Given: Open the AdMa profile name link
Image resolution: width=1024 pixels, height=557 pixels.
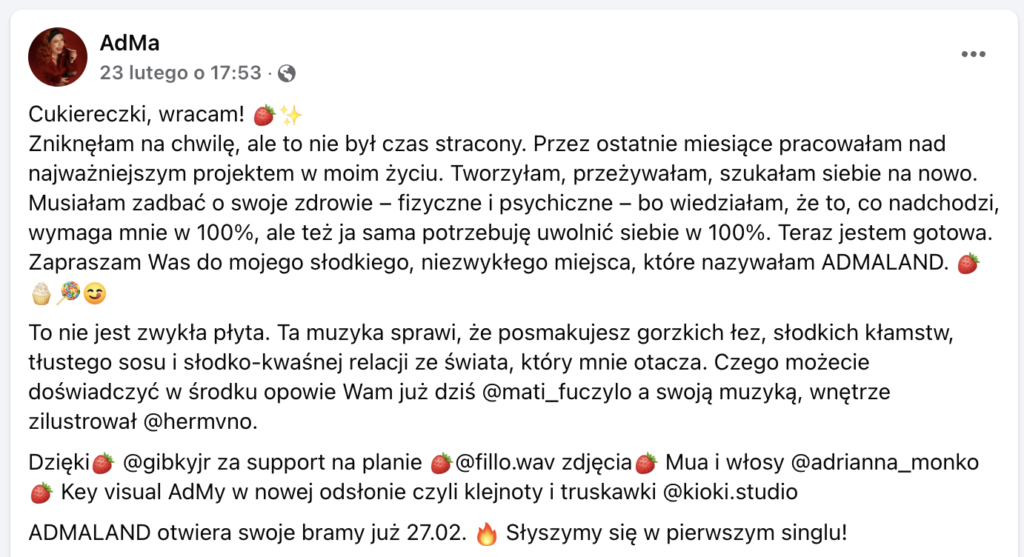Looking at the screenshot, I should click(130, 42).
